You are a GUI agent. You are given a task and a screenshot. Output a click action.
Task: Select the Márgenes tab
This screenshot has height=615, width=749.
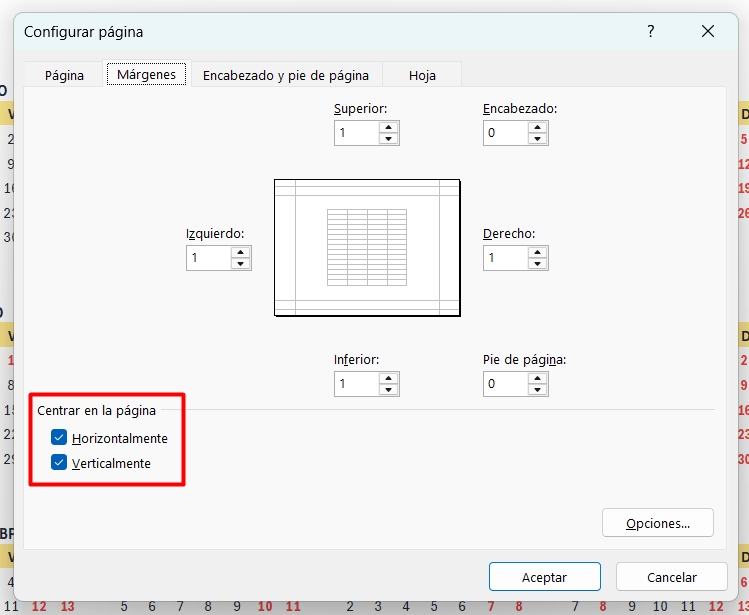[146, 75]
